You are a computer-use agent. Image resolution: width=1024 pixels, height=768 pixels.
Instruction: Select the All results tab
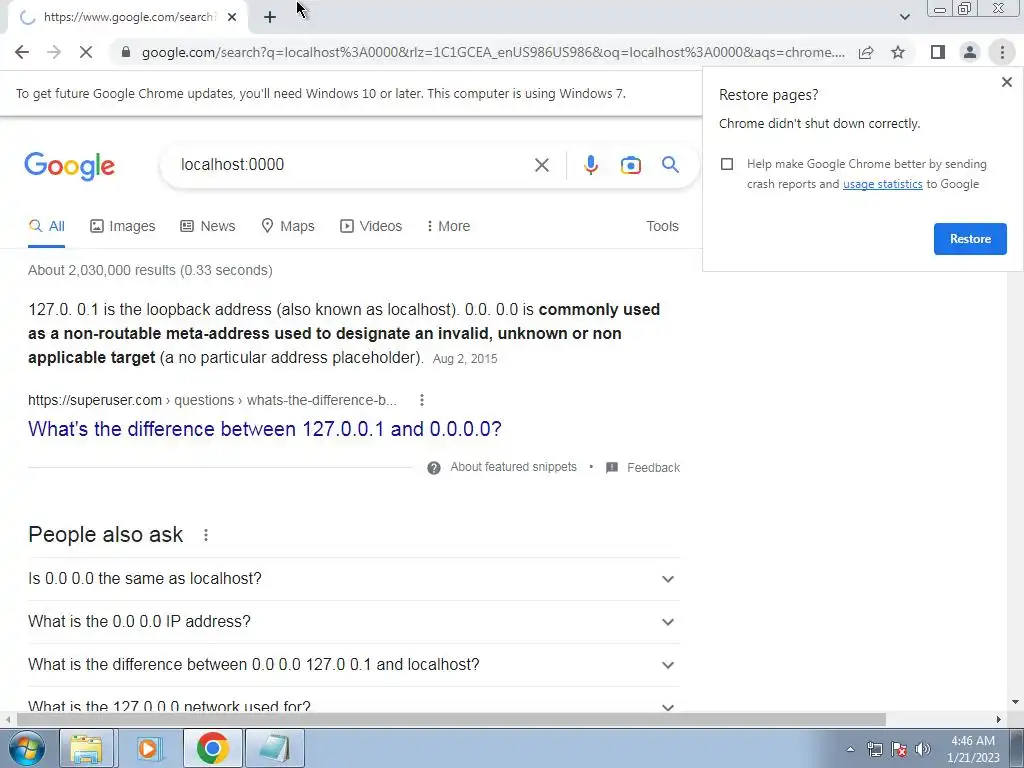[46, 226]
